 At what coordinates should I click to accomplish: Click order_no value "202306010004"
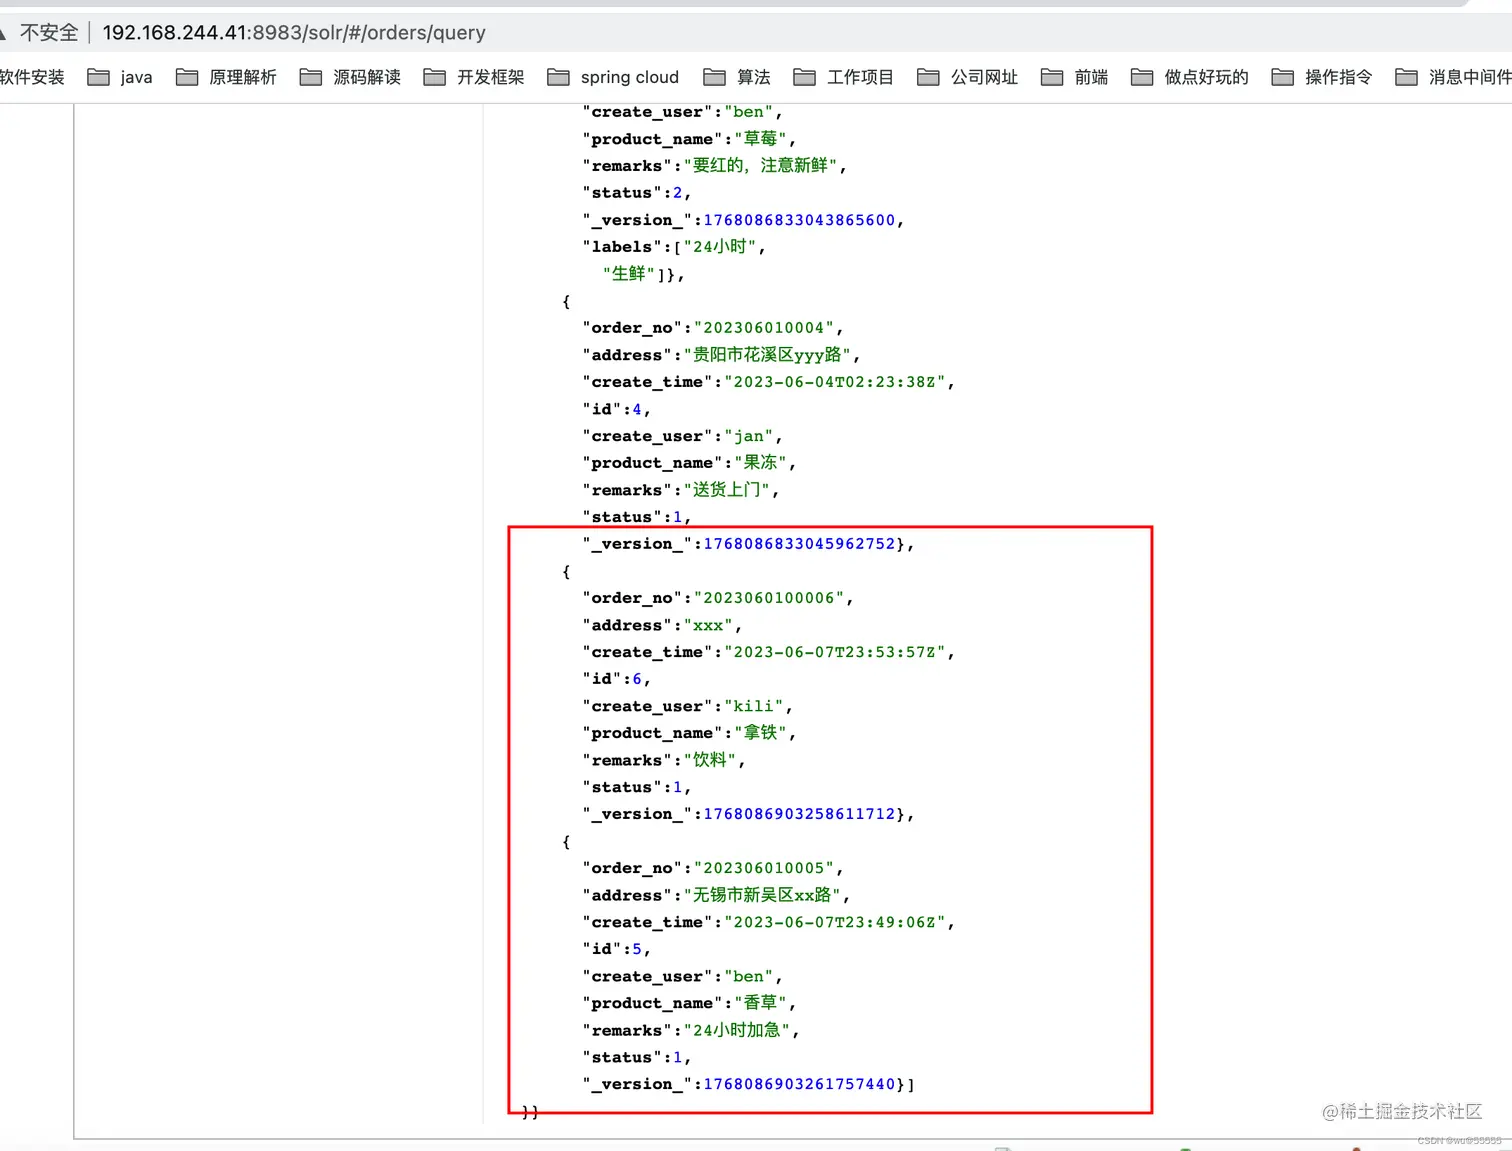[764, 328]
